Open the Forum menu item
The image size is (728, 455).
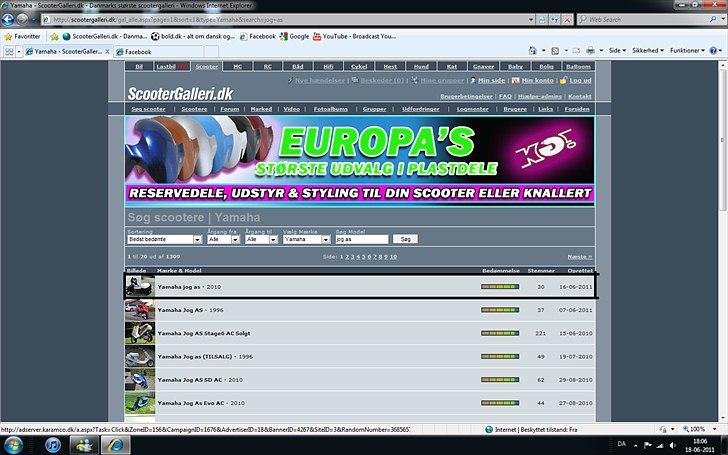pos(230,108)
